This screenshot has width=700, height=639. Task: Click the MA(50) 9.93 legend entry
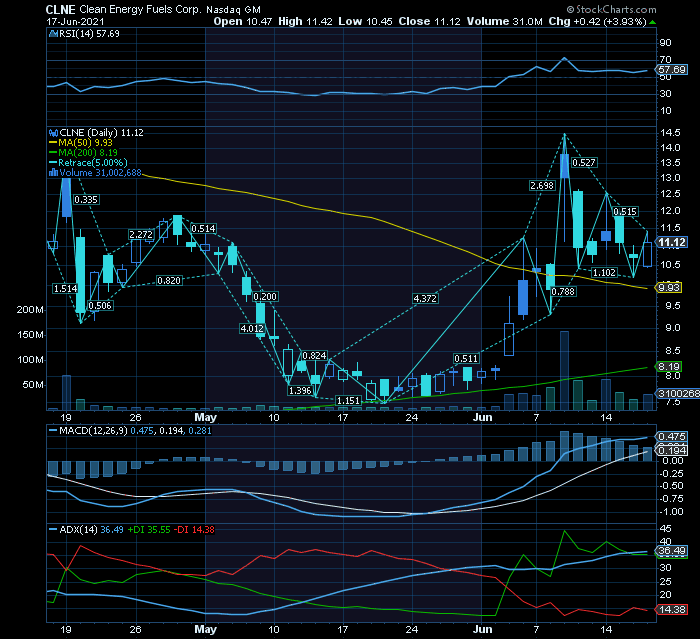[x=81, y=142]
